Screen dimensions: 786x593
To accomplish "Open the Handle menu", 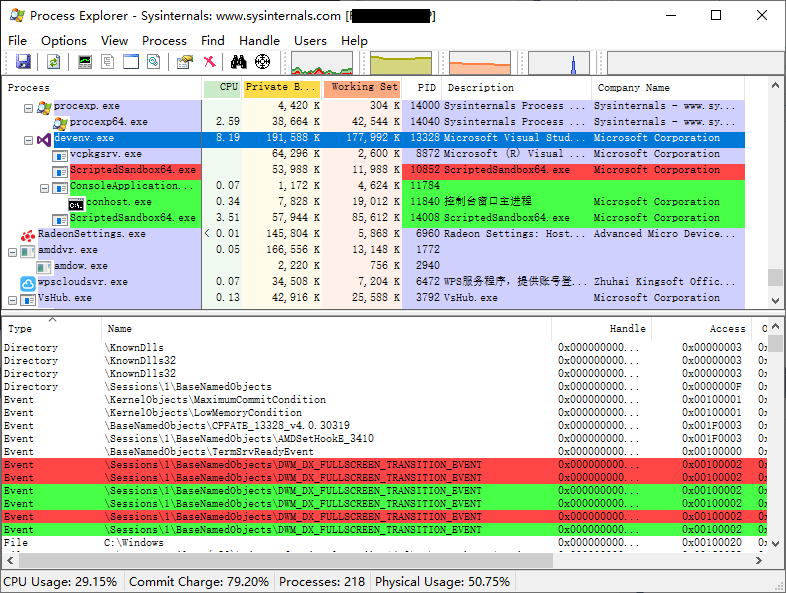I will pos(259,41).
